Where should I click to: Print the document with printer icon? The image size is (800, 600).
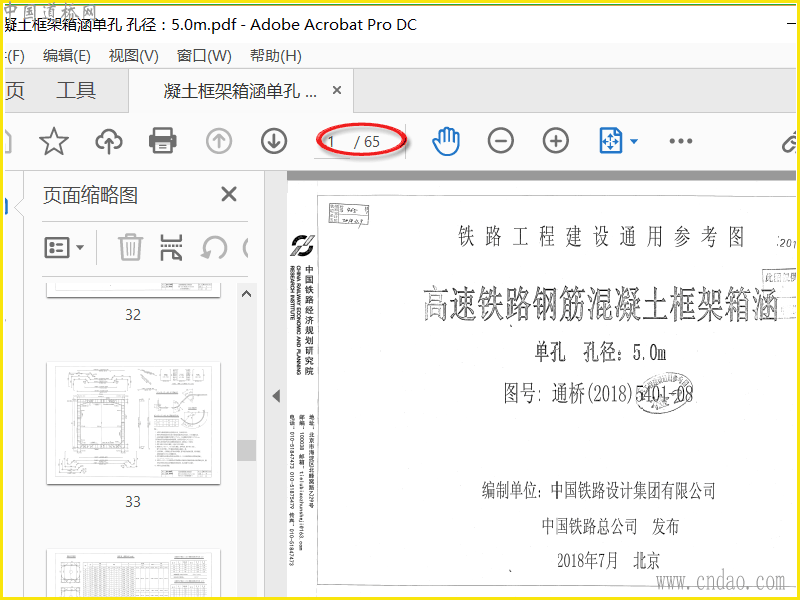pos(163,141)
